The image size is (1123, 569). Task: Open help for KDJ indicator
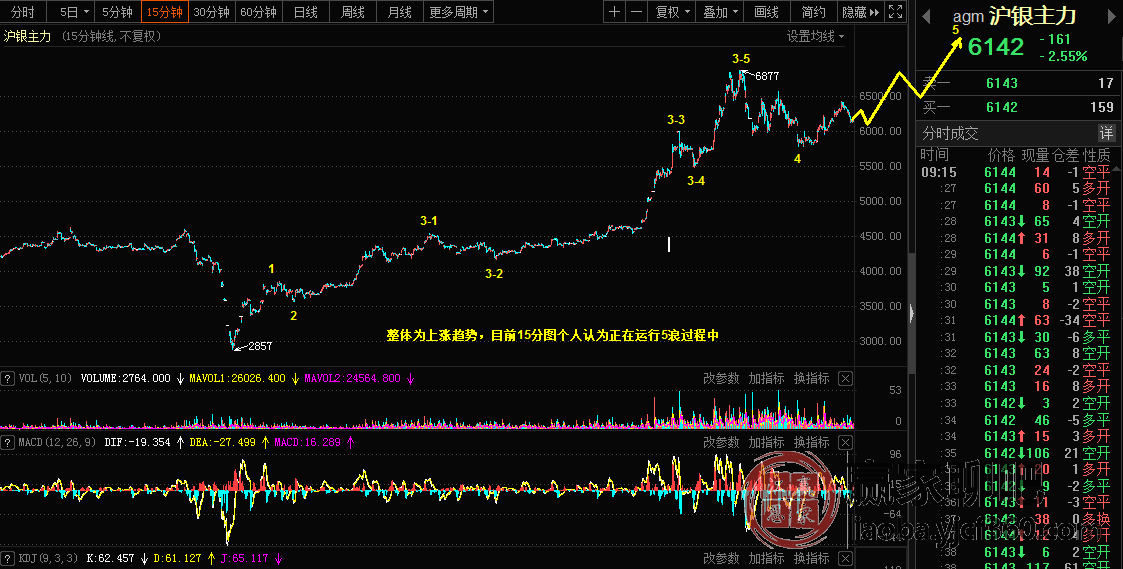[x=7, y=558]
